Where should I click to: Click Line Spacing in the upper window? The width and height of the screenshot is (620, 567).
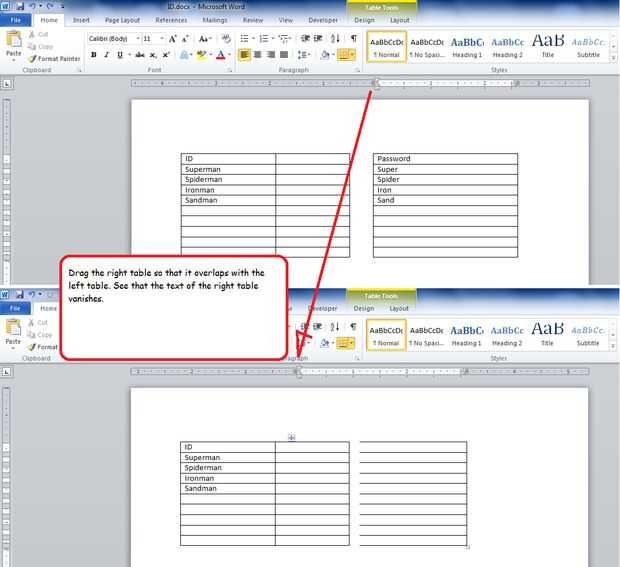(302, 55)
